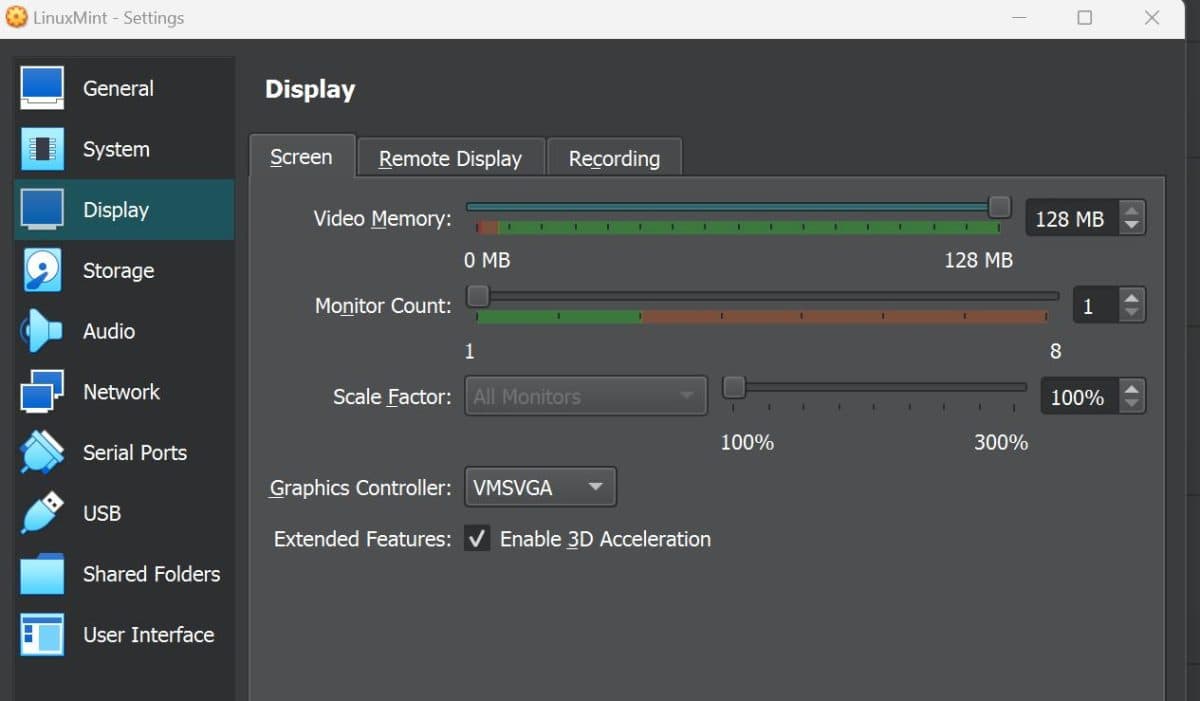Viewport: 1200px width, 701px height.
Task: Increase Scale Factor percentage with up arrow
Action: click(1131, 389)
